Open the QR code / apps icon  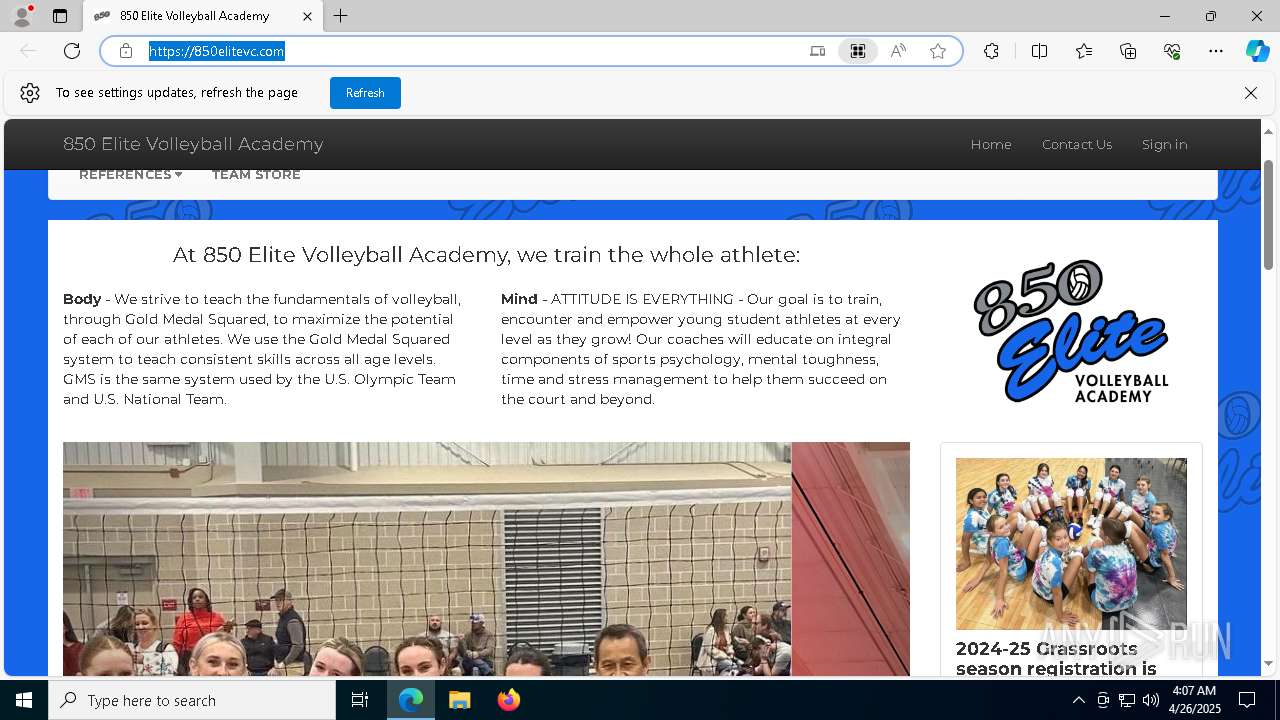[x=857, y=51]
